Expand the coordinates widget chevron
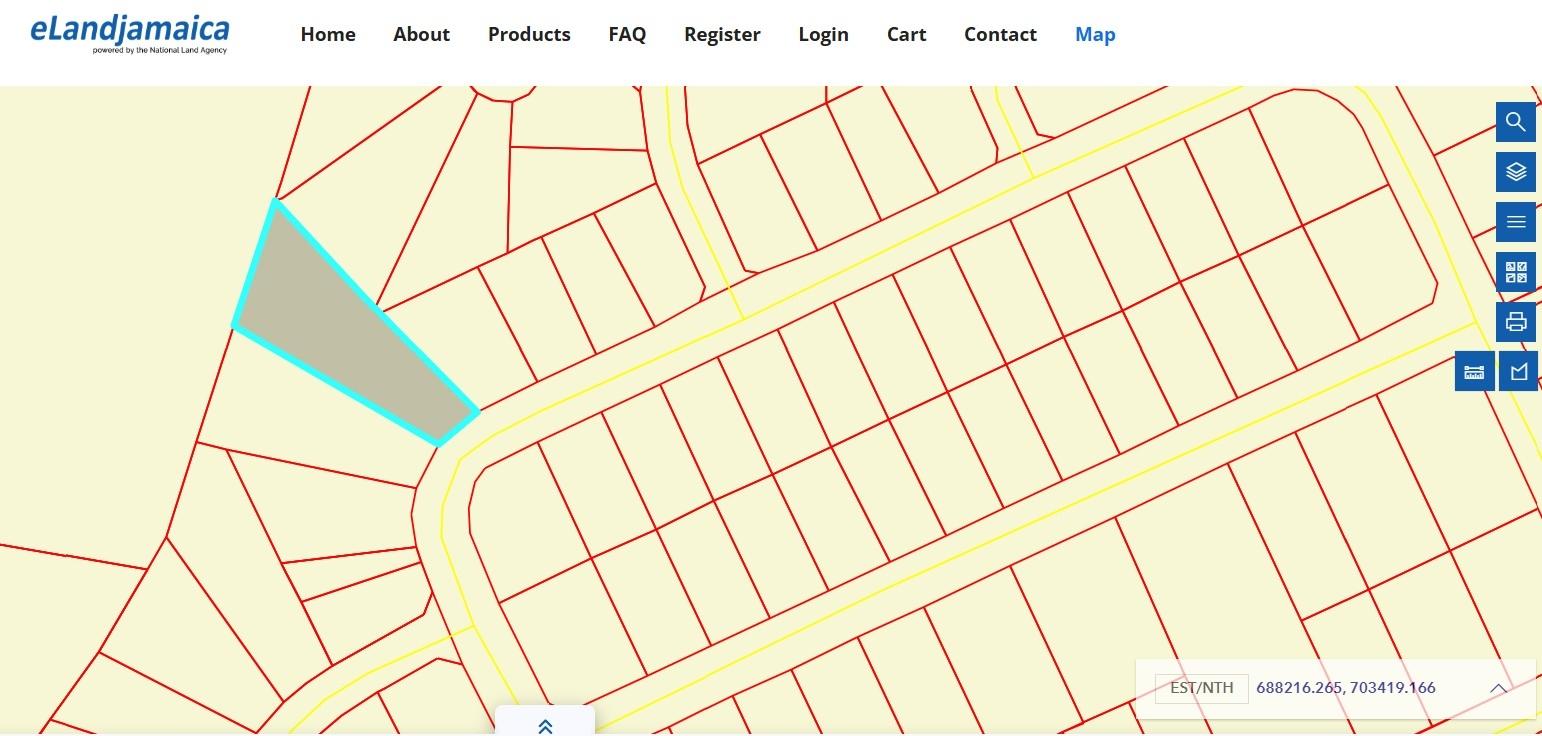The height and width of the screenshot is (736, 1542). (1498, 688)
